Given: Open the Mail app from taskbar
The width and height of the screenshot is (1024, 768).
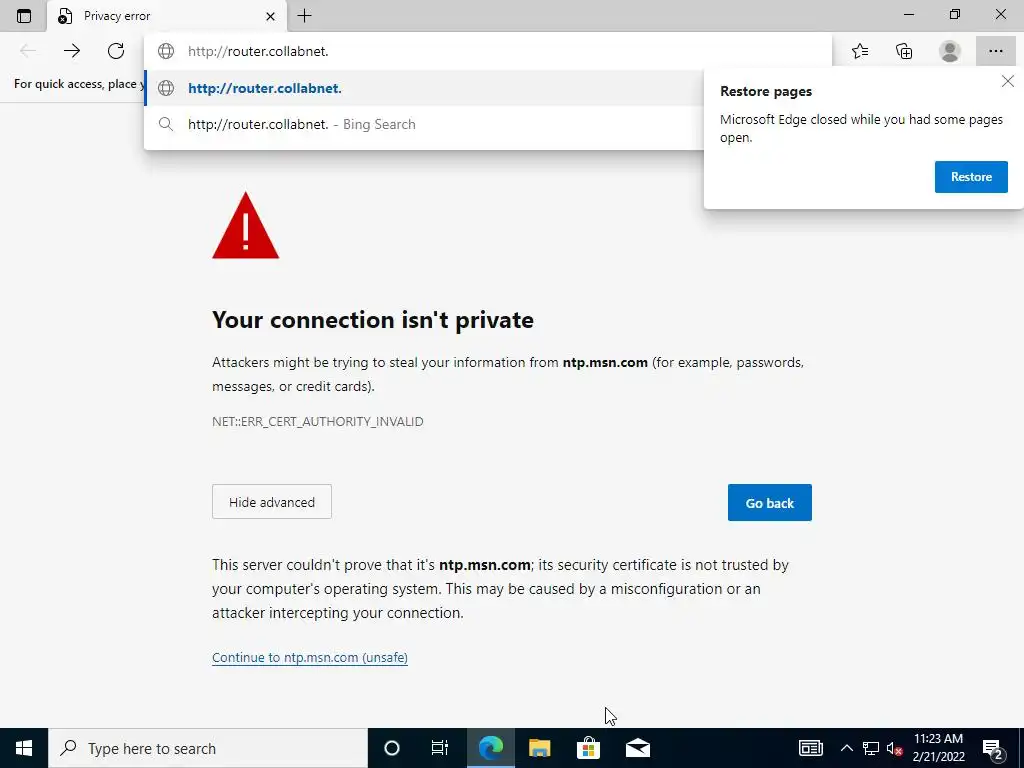Looking at the screenshot, I should coord(638,748).
